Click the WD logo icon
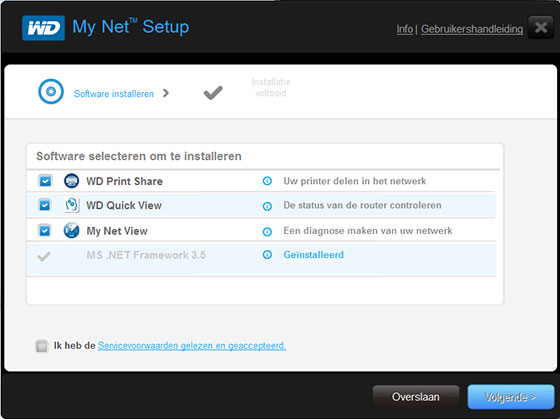 click(43, 28)
